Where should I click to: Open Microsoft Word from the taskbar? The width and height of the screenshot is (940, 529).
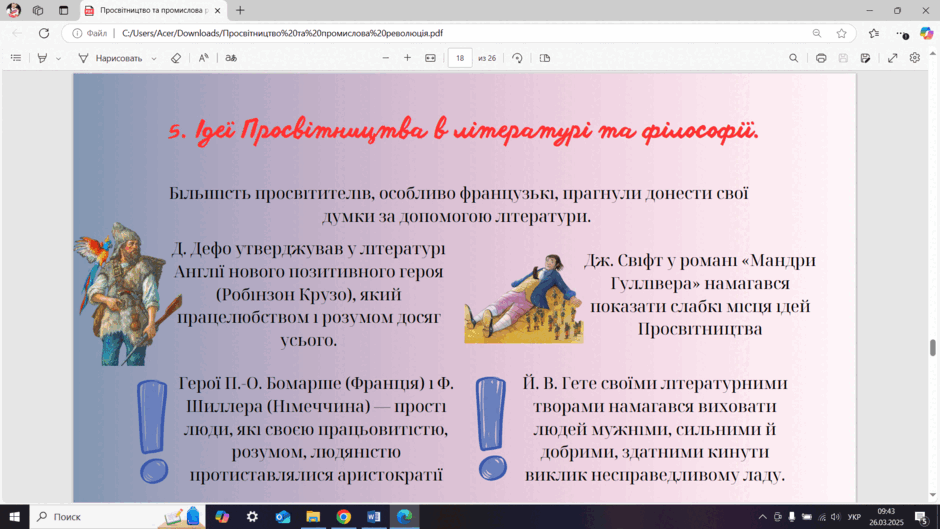[x=373, y=516]
